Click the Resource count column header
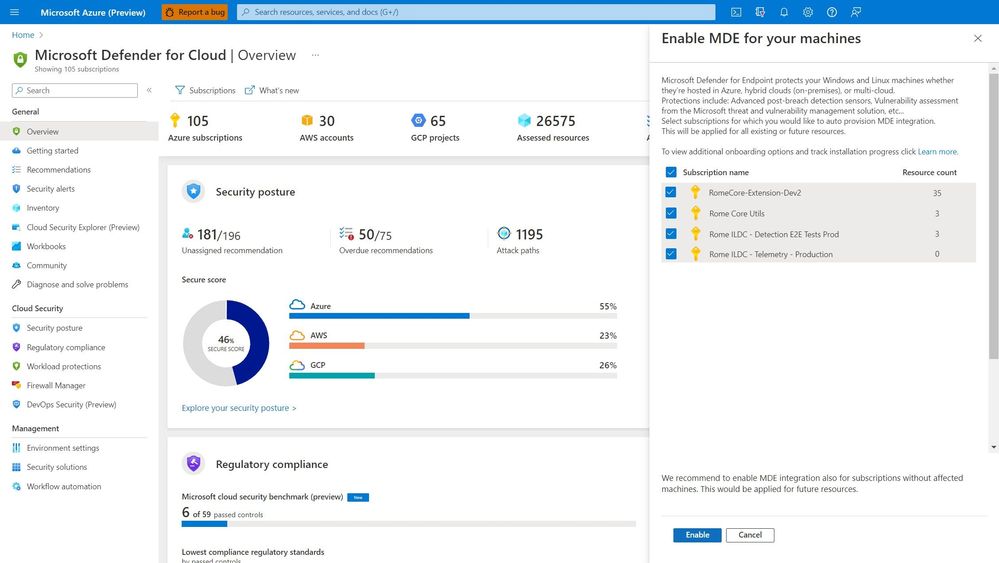Viewport: 999px width, 563px height. [930, 173]
